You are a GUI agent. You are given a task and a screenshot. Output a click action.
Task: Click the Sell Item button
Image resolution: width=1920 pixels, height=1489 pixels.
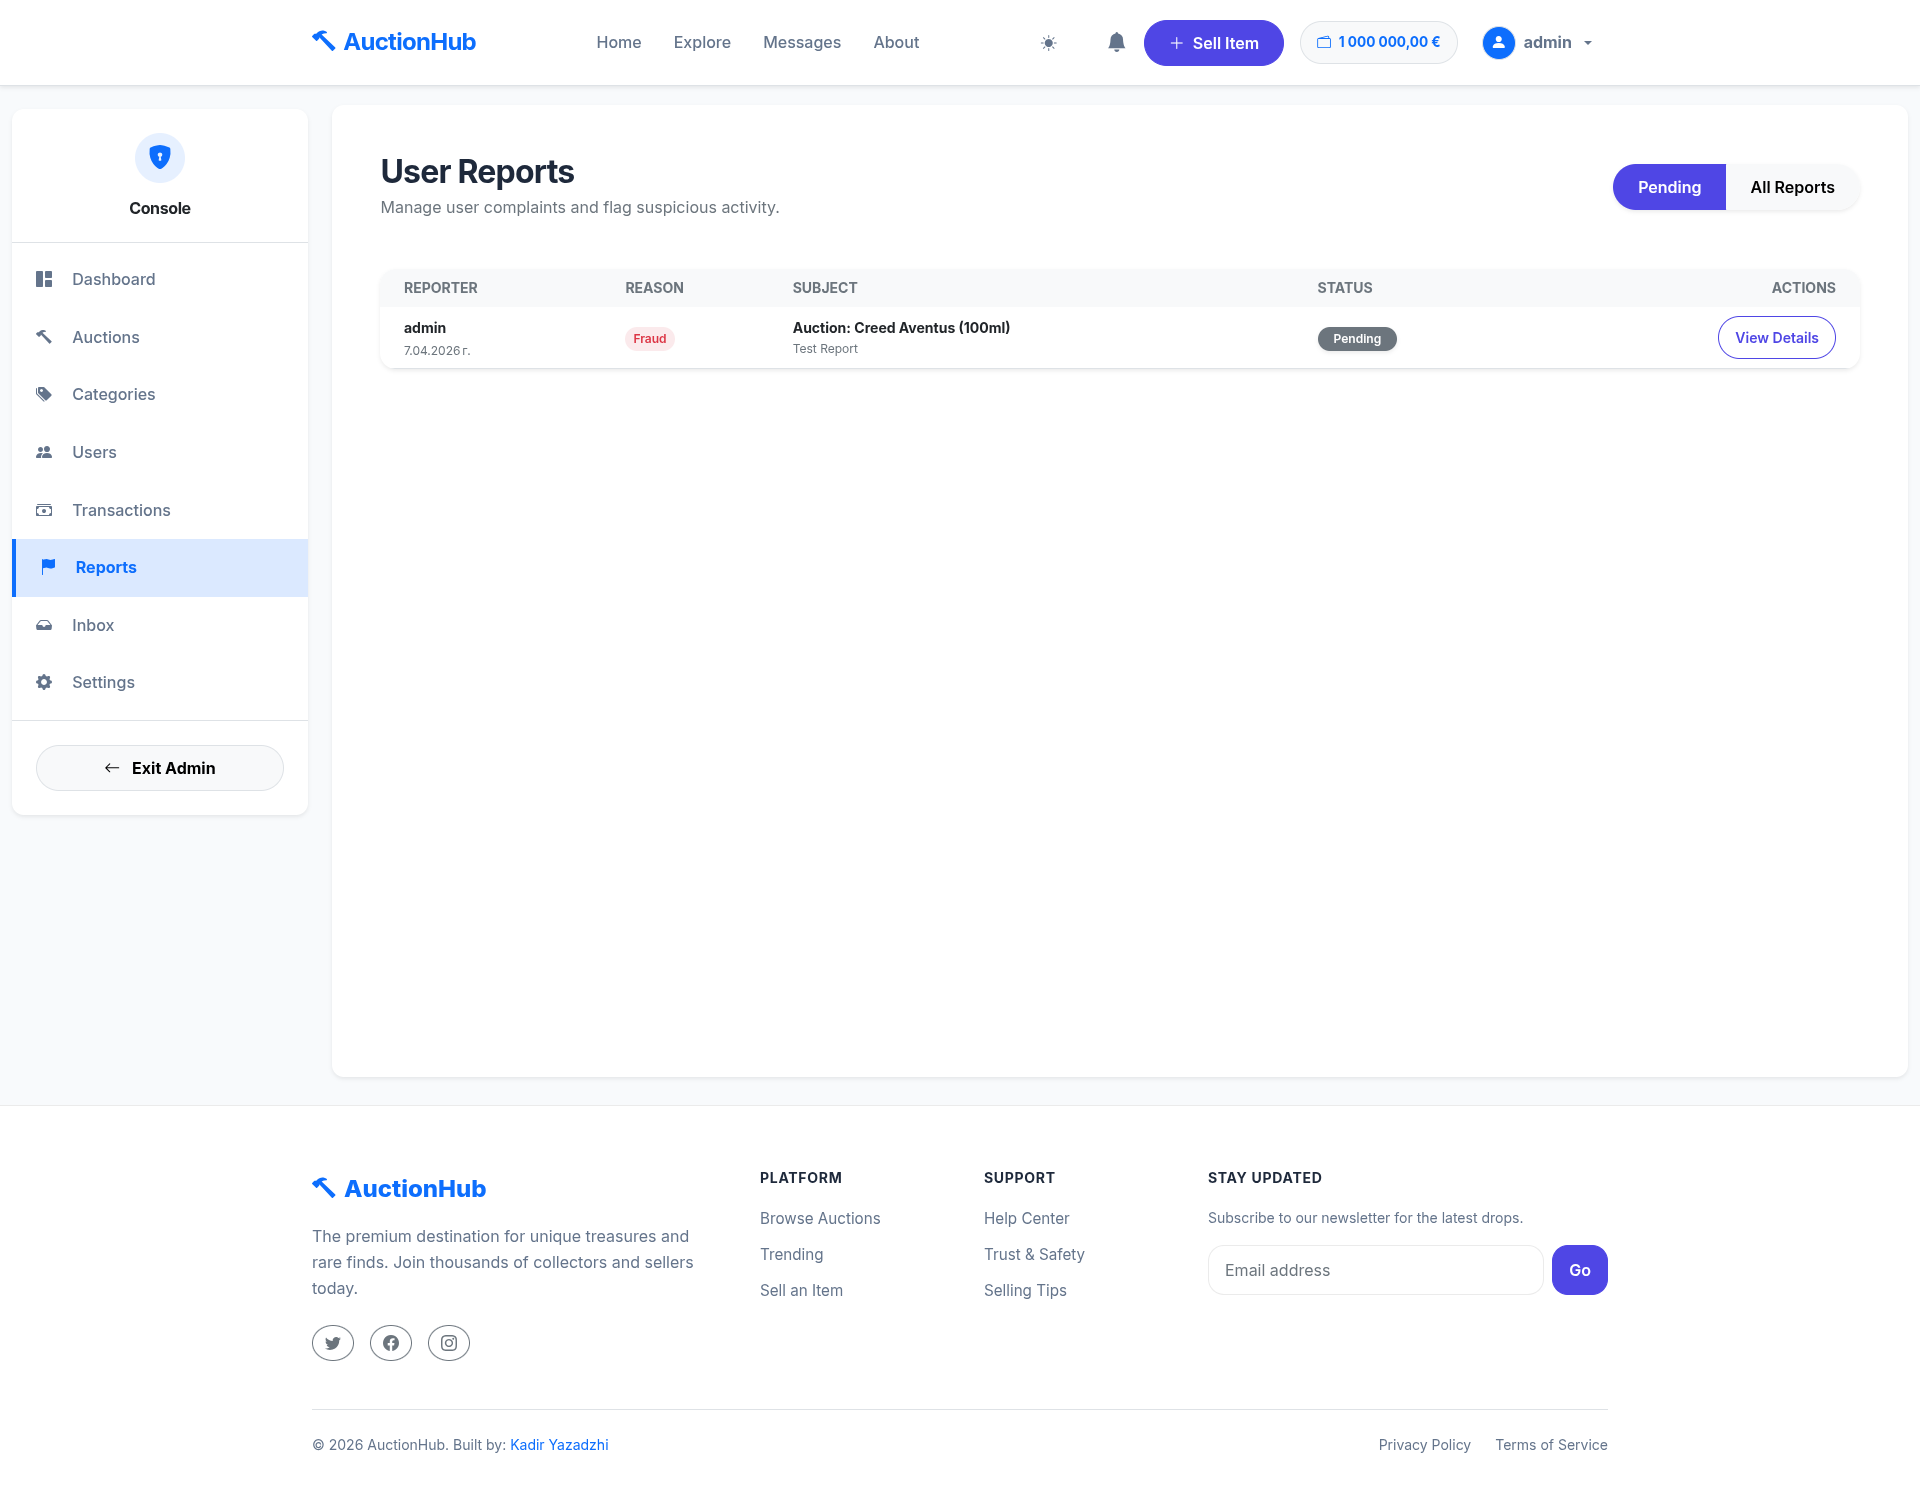(x=1213, y=43)
